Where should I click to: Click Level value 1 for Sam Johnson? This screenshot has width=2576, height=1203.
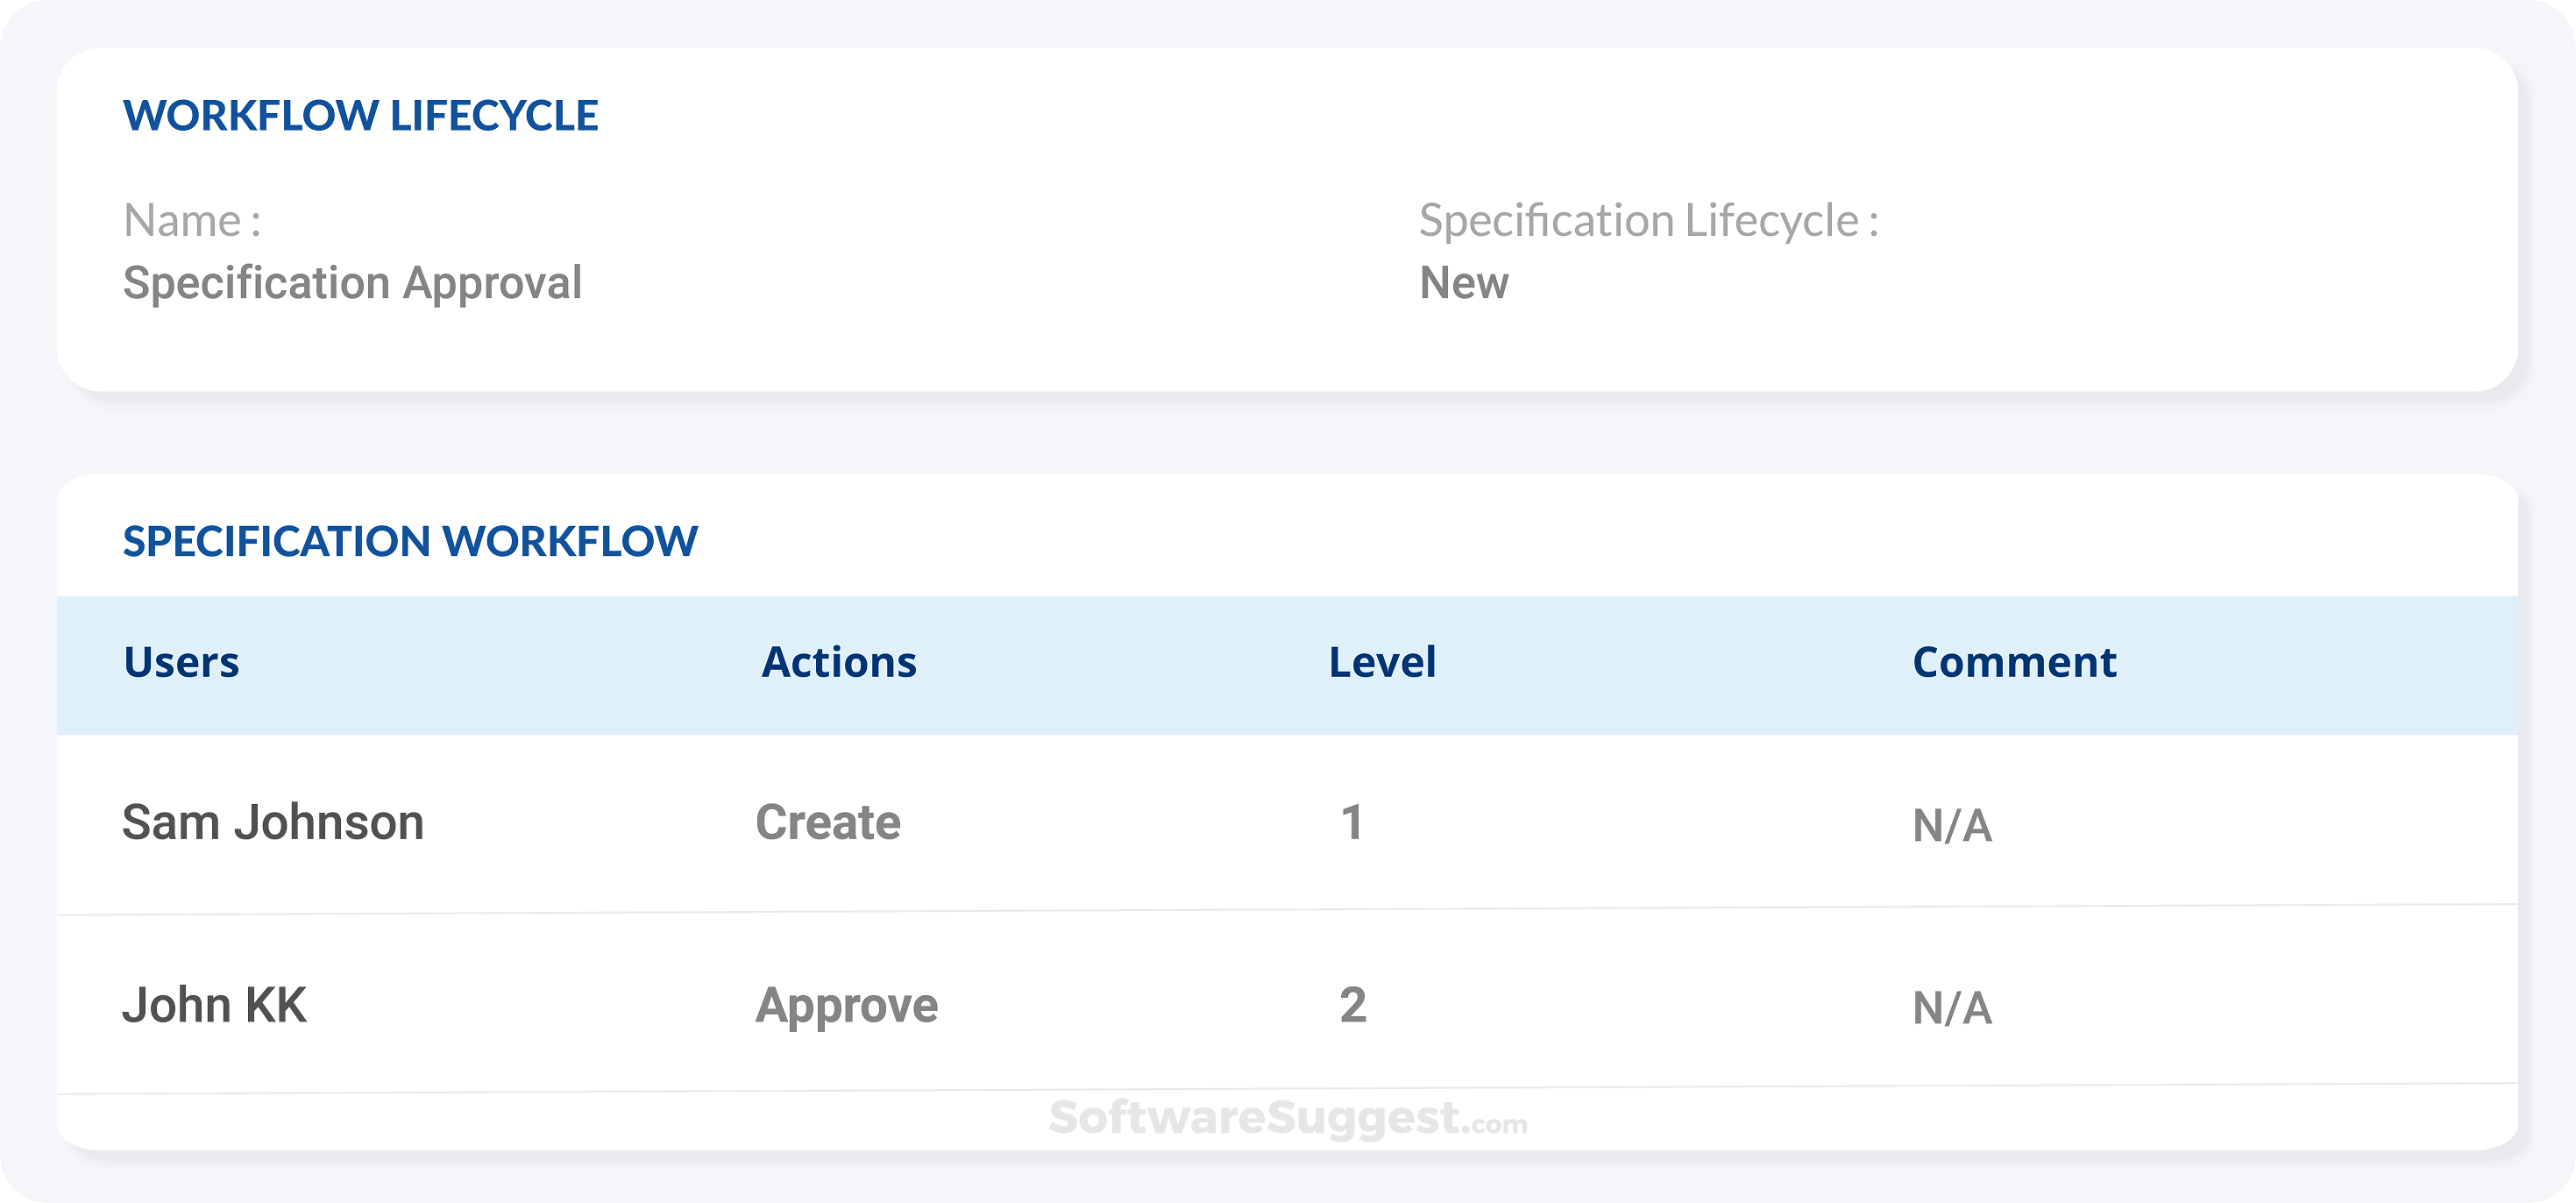coord(1354,822)
